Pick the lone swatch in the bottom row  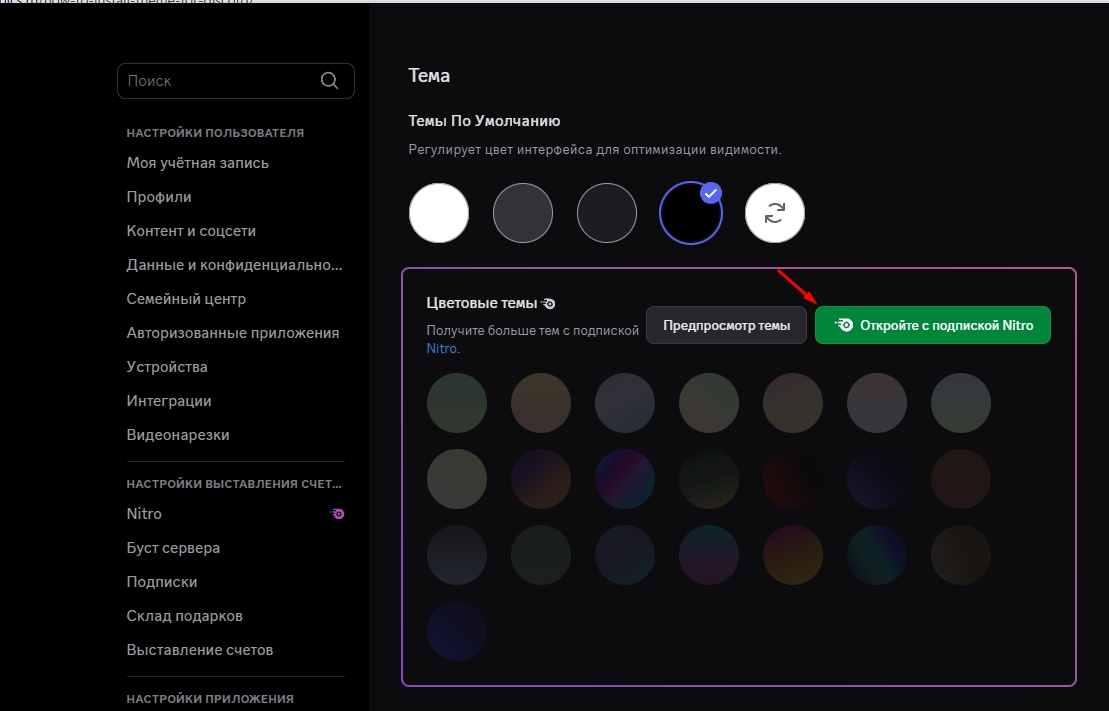[x=457, y=631]
